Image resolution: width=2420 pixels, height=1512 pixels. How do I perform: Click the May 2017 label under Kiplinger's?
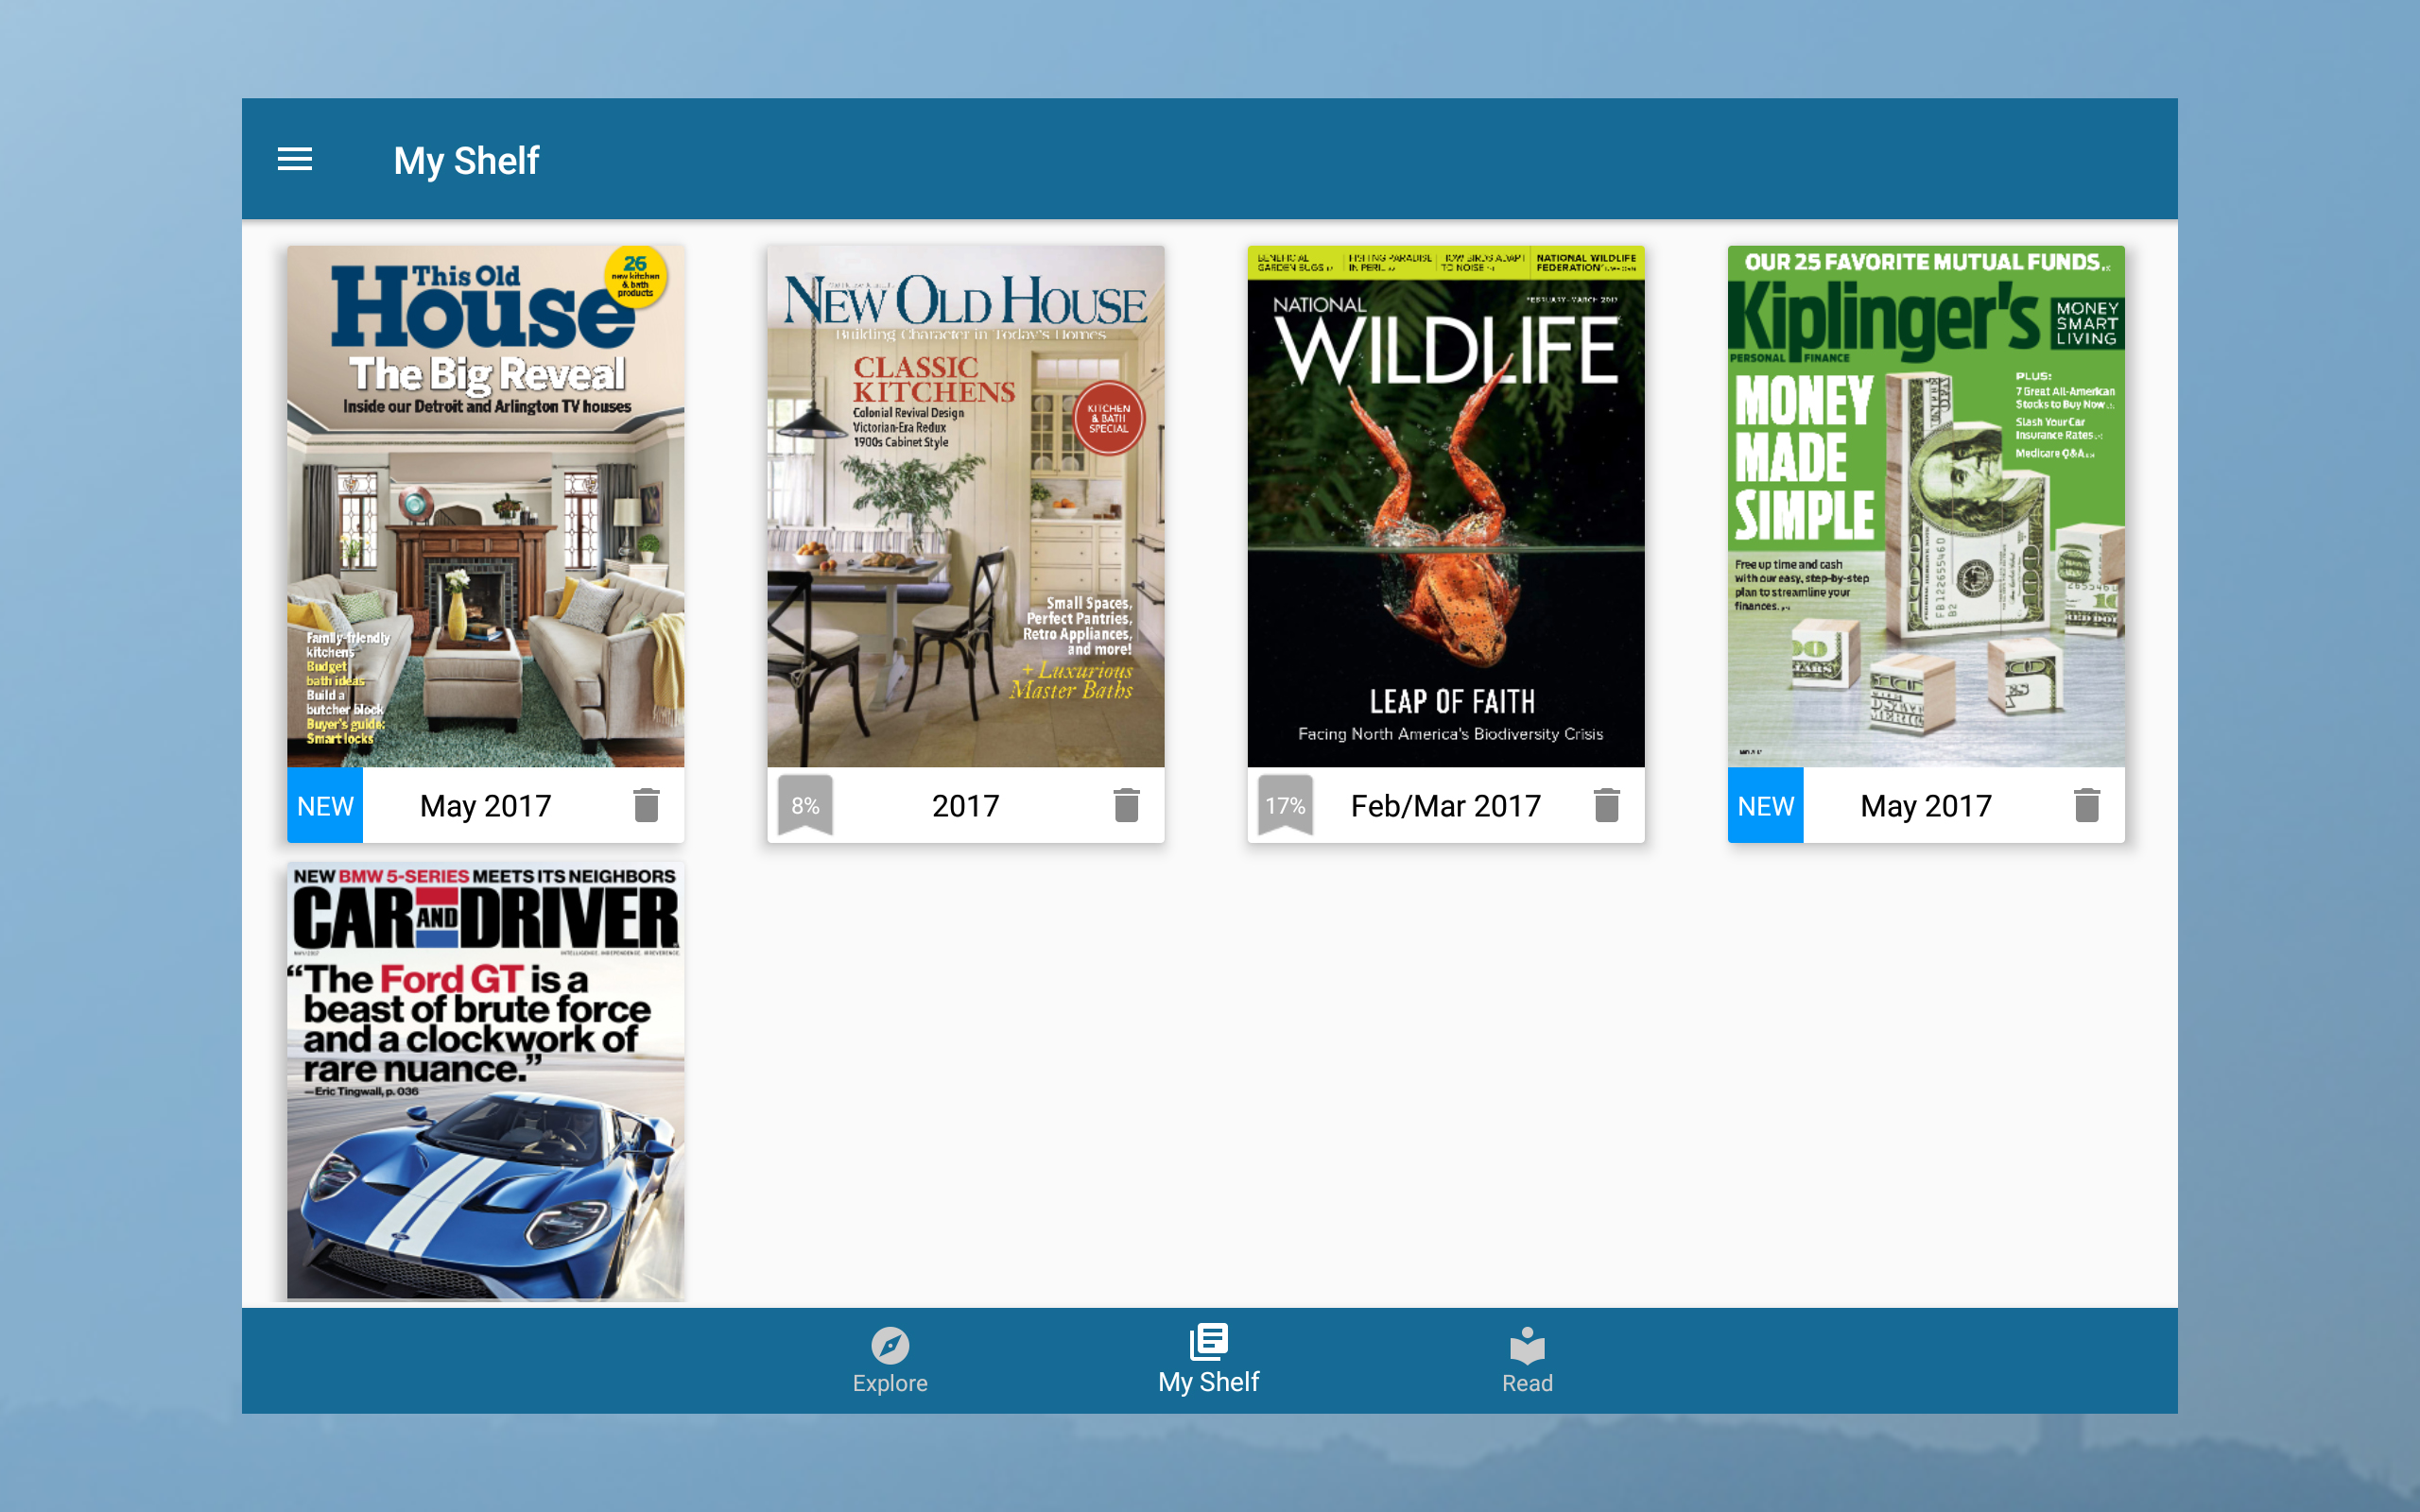tap(1925, 805)
